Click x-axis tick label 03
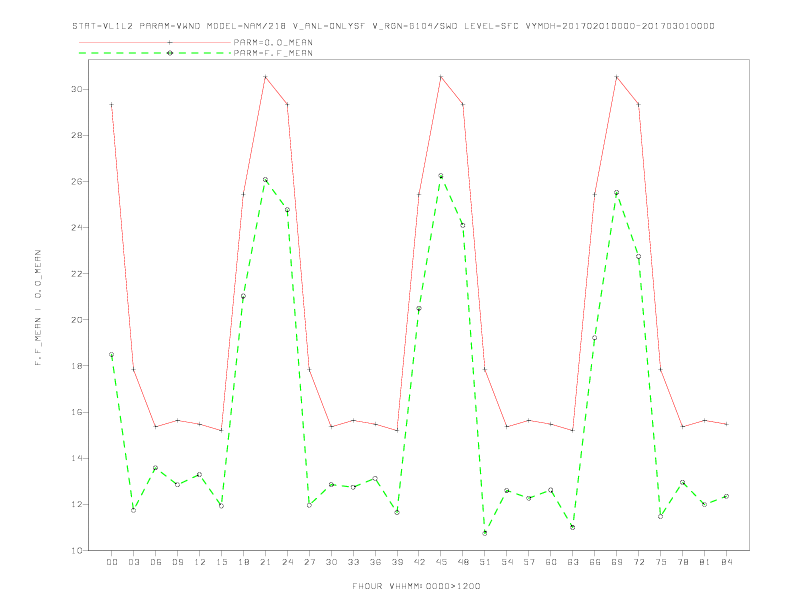 click(x=133, y=562)
